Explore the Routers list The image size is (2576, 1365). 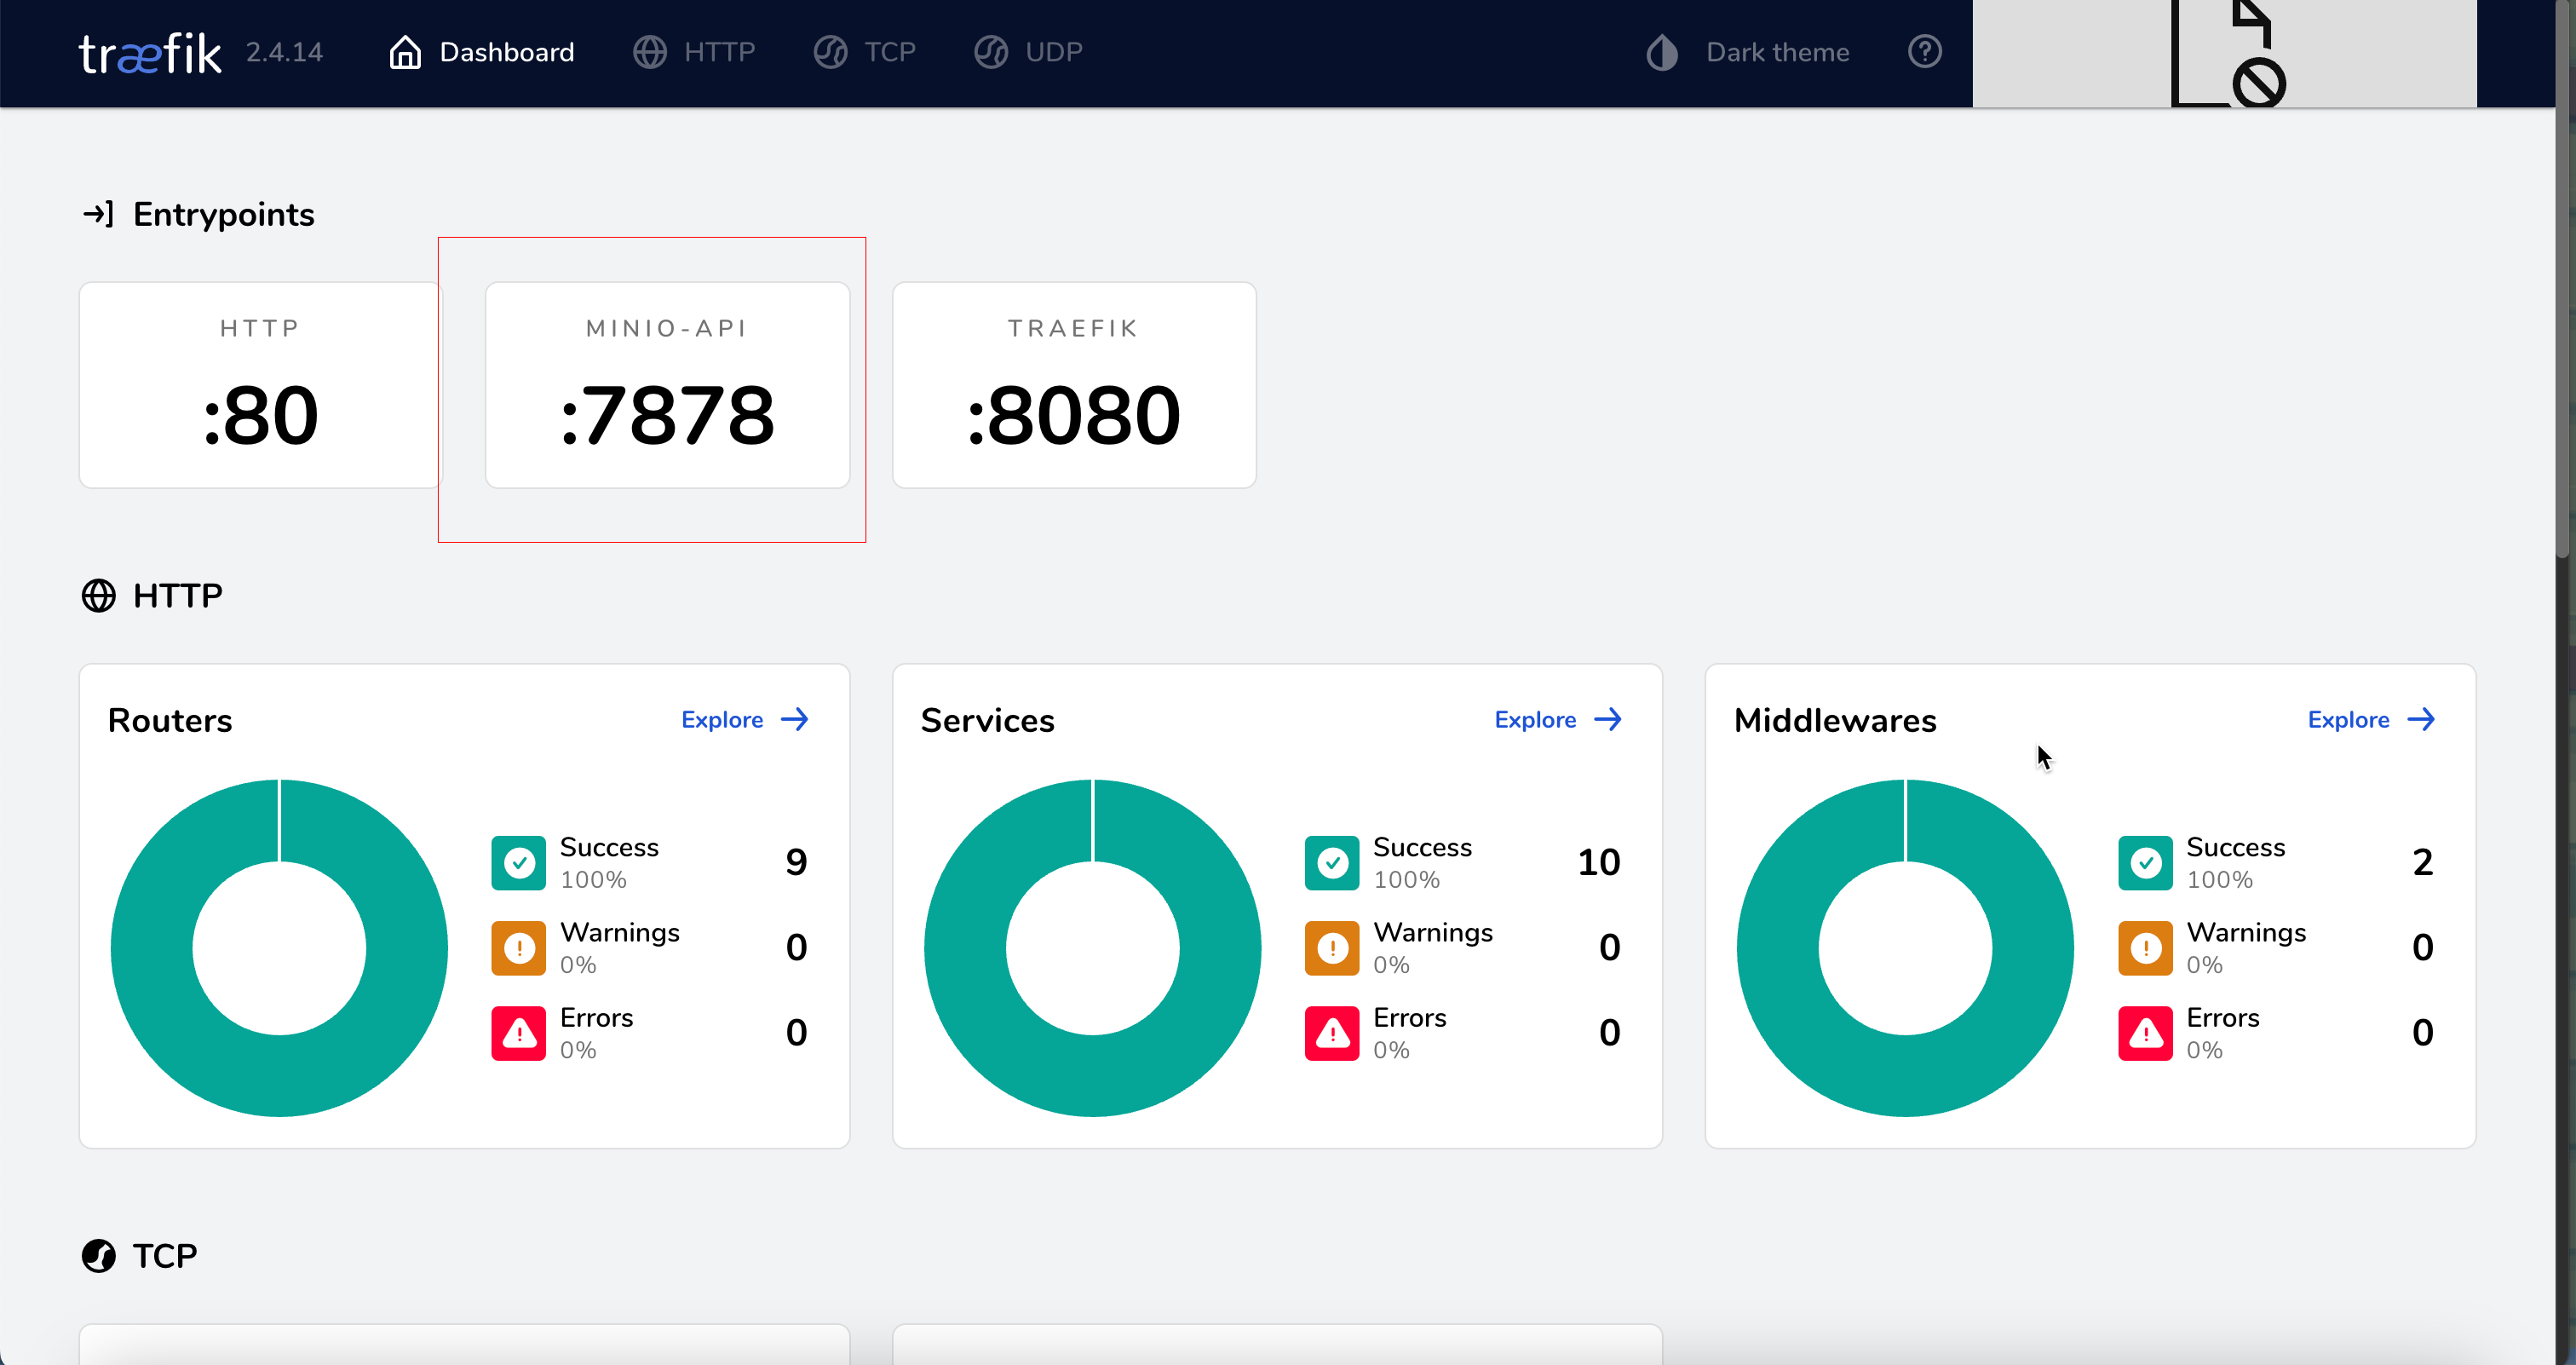click(x=744, y=719)
